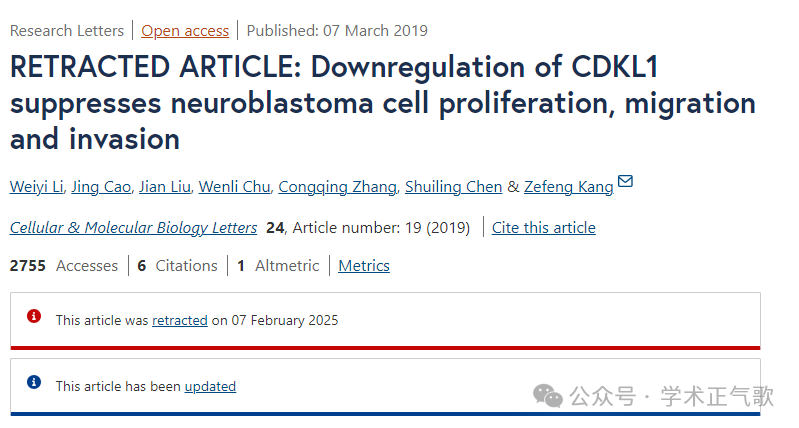Click the red retraction alert icon
The width and height of the screenshot is (799, 428).
[34, 316]
